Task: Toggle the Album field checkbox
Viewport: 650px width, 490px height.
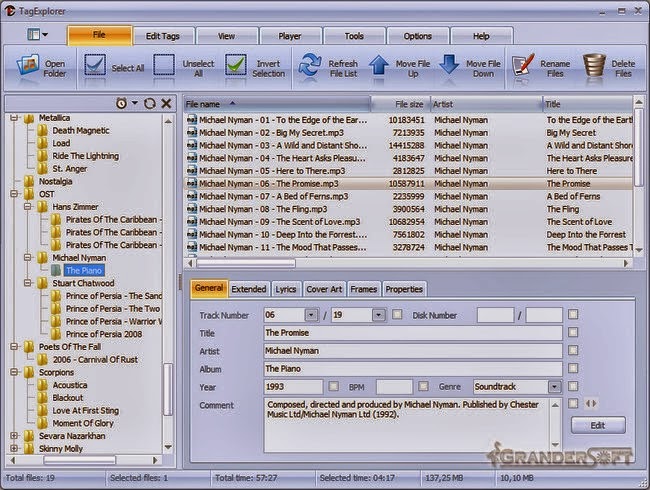Action: click(x=573, y=369)
